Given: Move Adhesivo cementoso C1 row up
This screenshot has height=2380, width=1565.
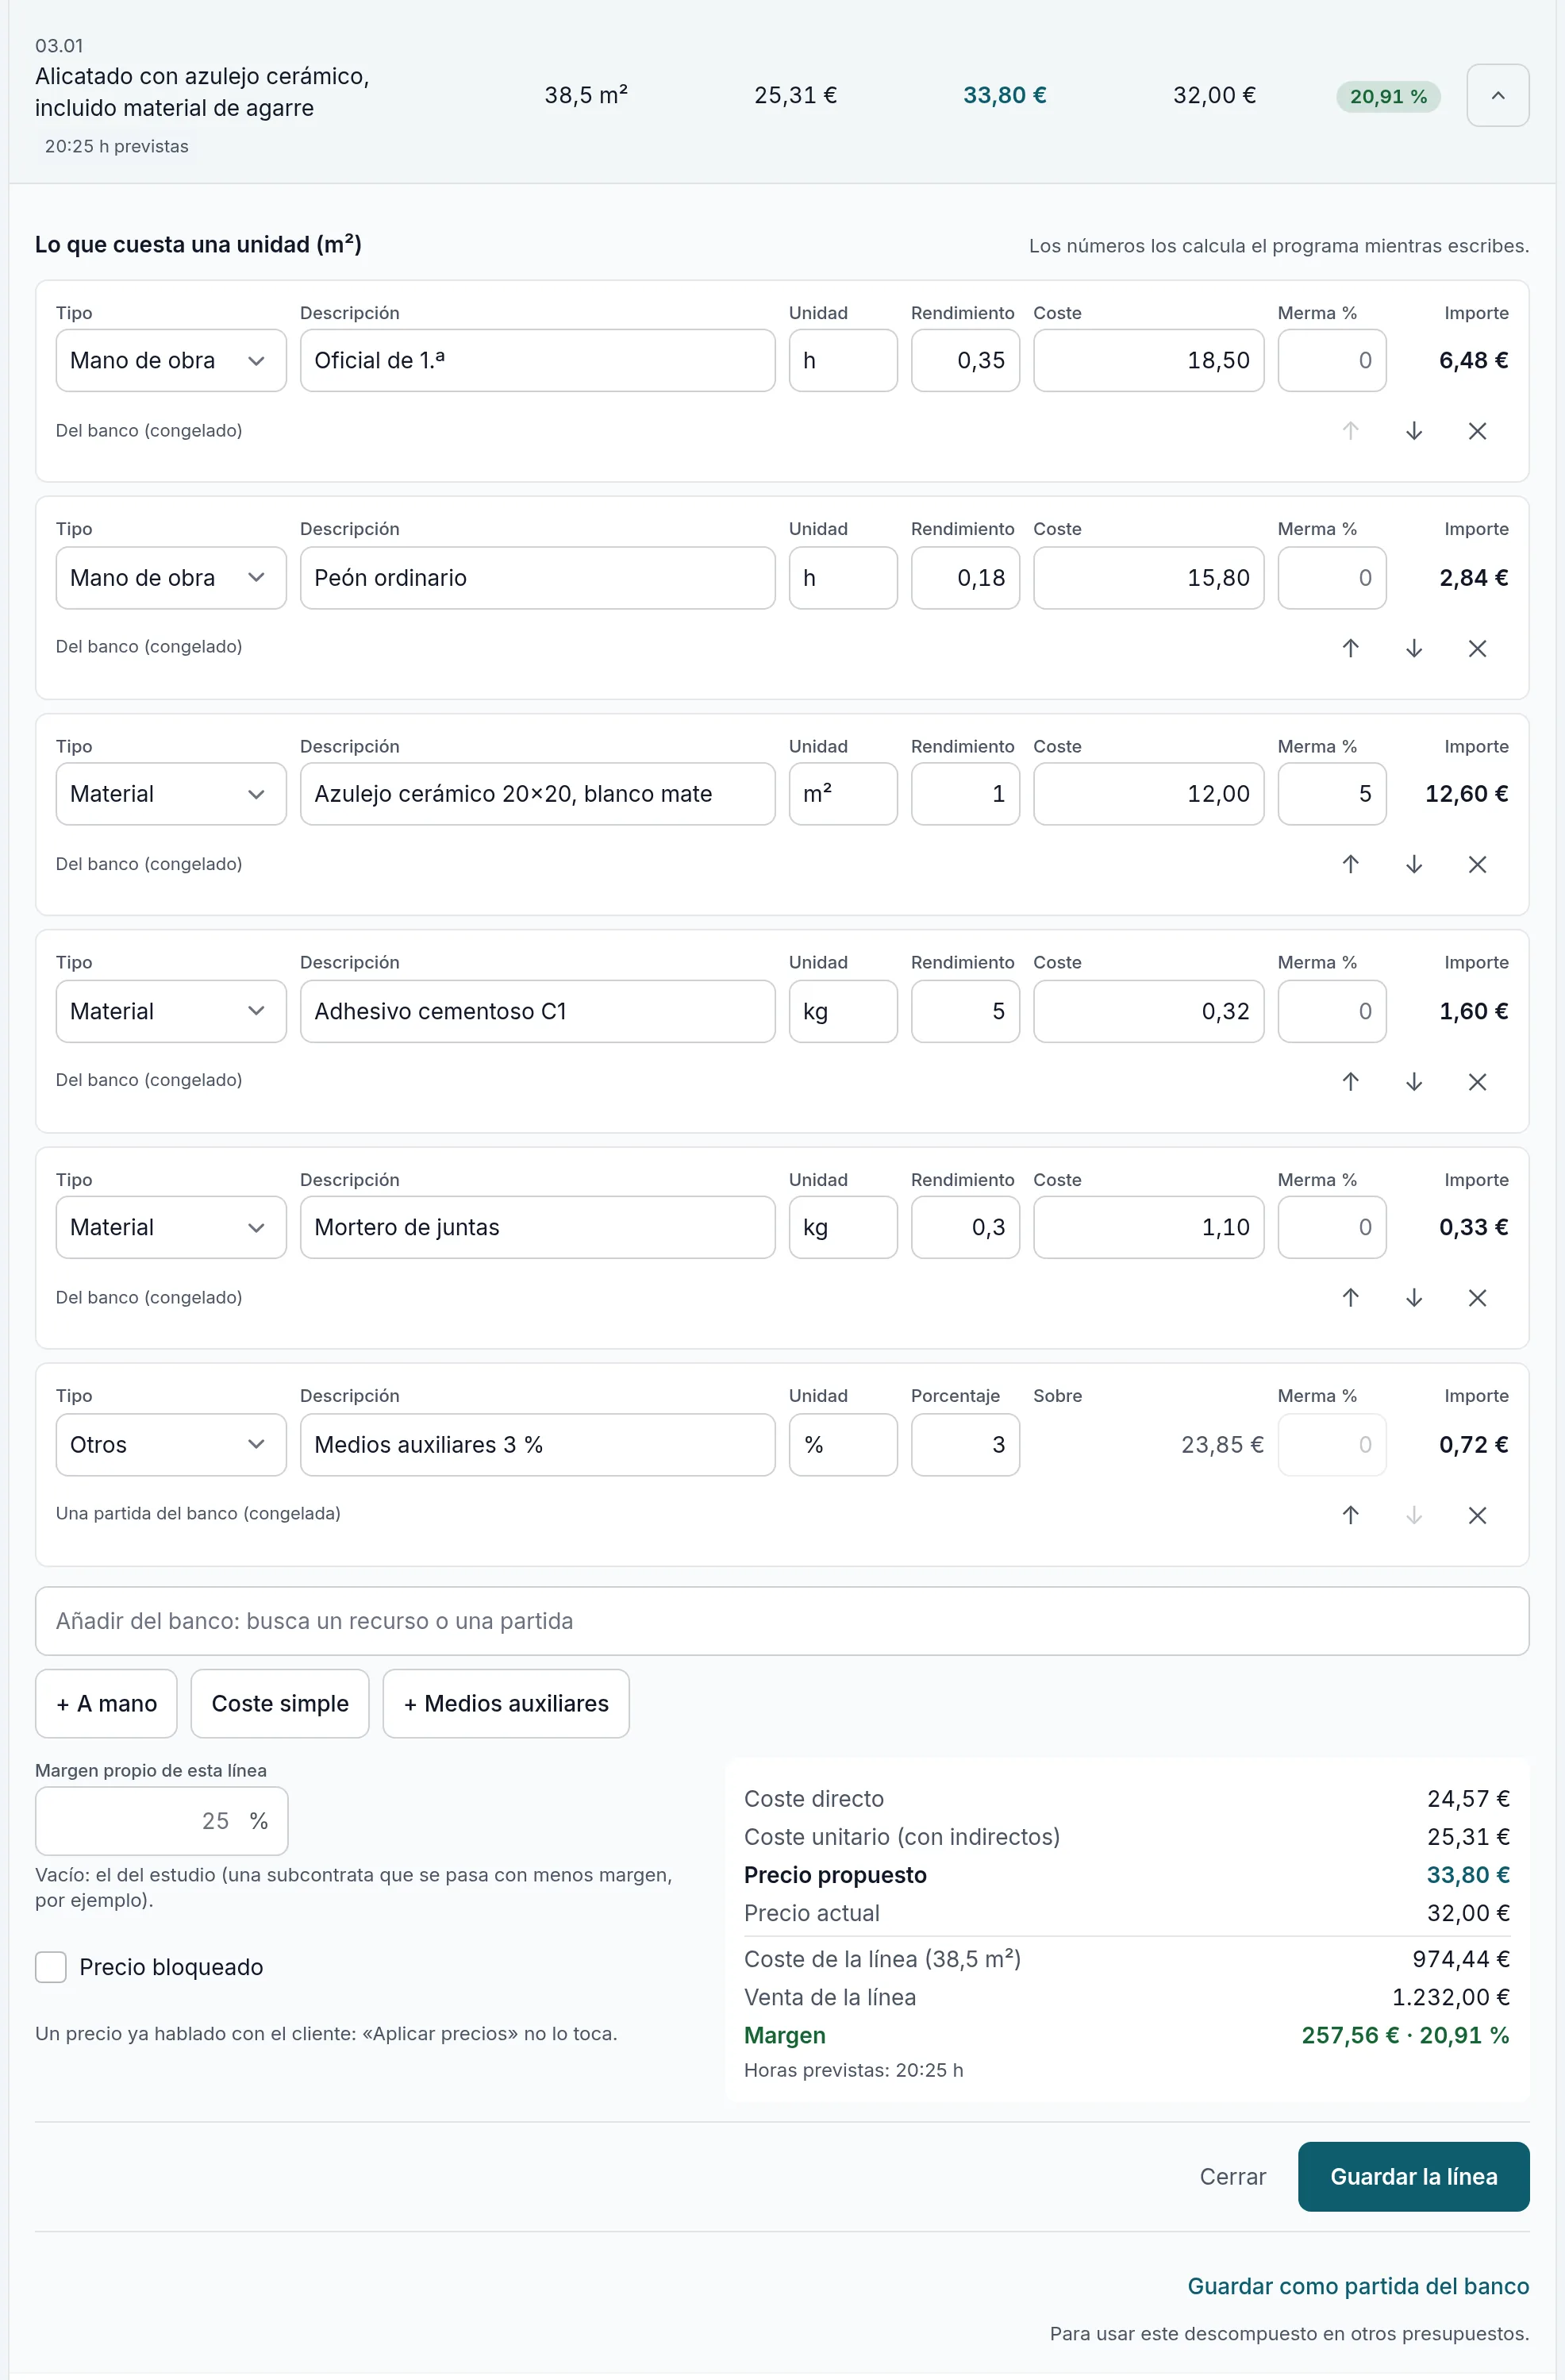Looking at the screenshot, I should tap(1350, 1081).
